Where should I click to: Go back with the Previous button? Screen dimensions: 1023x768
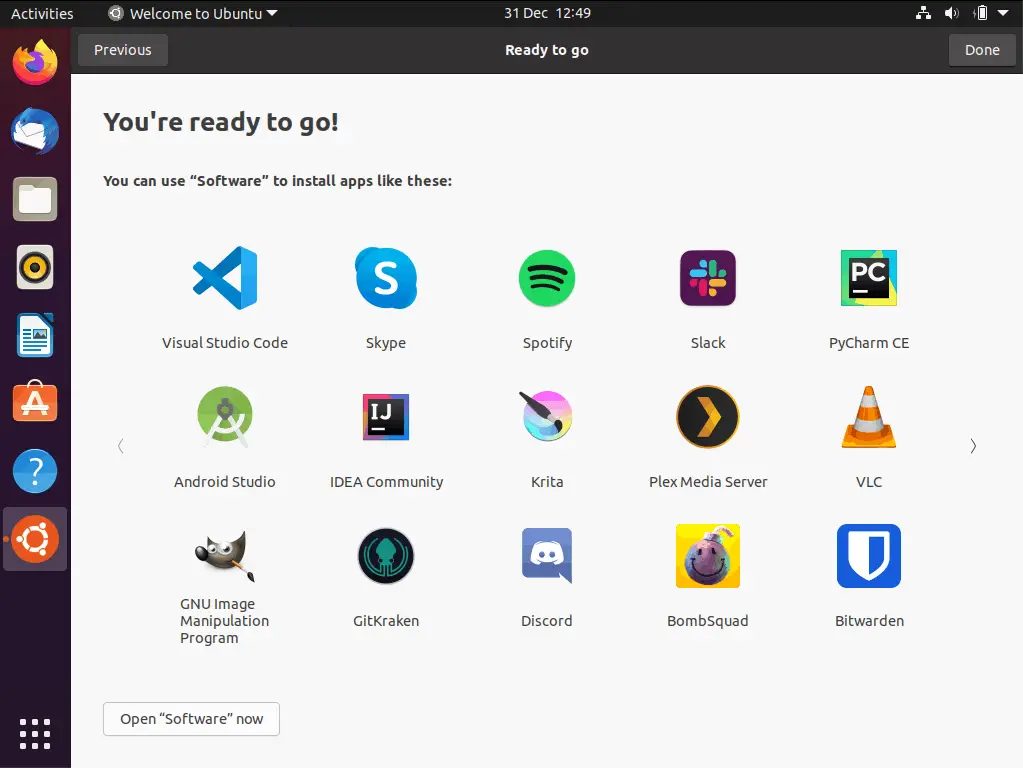coord(123,50)
